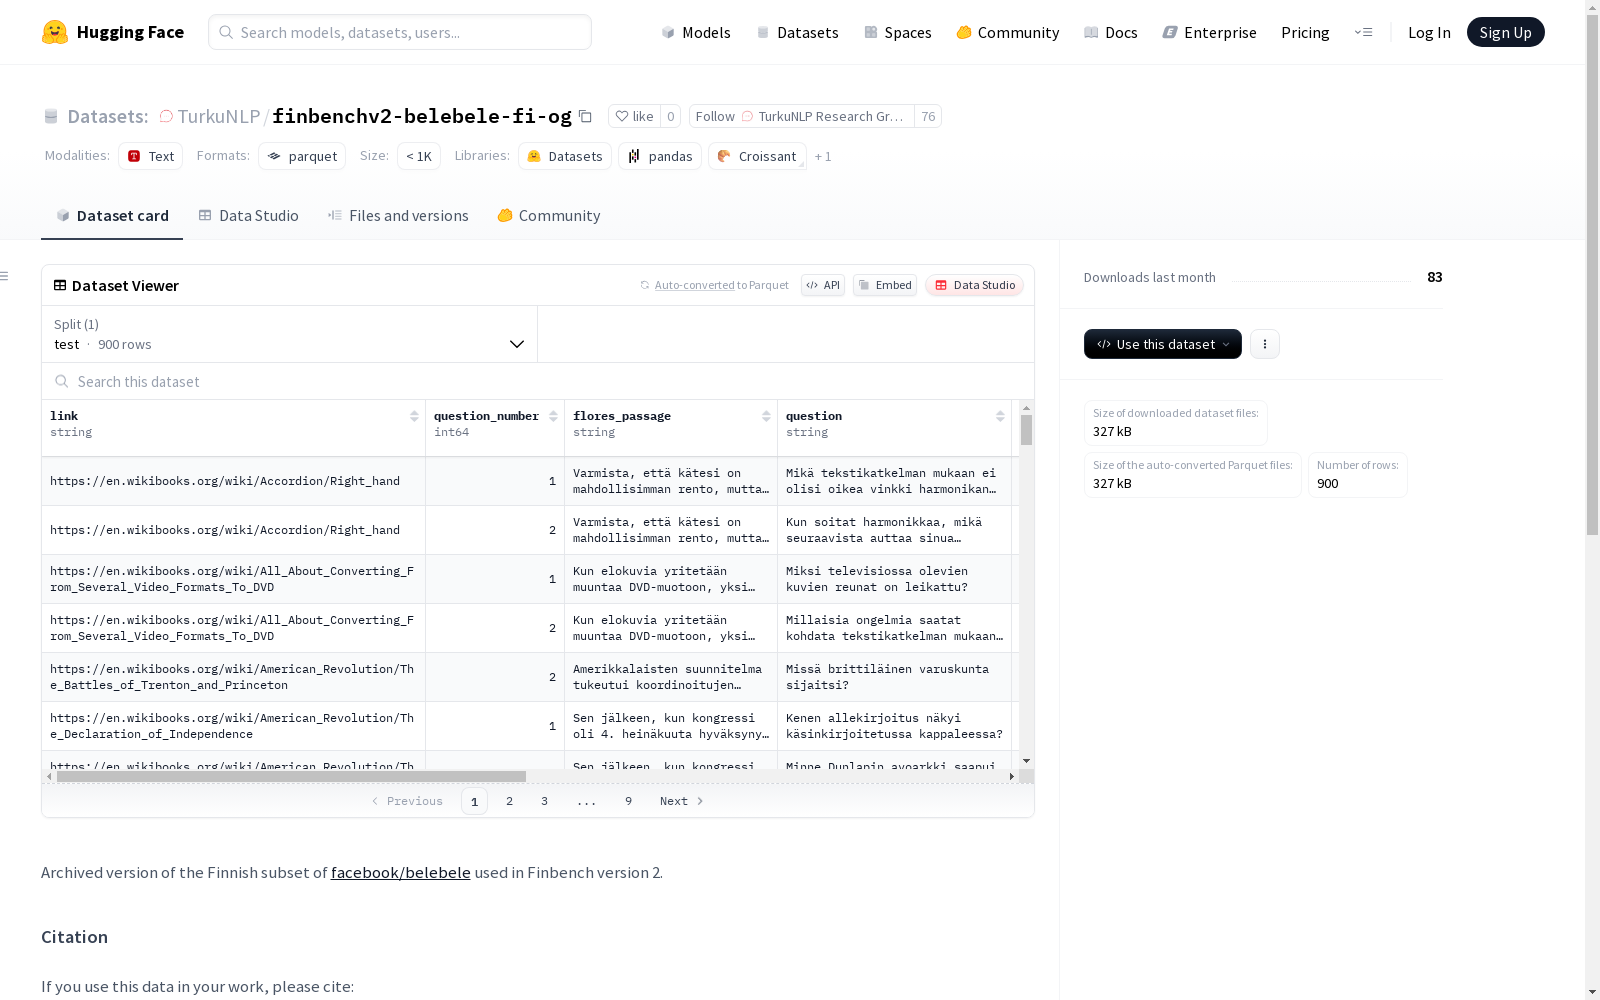Expand the more navigation menu icon

1363,32
